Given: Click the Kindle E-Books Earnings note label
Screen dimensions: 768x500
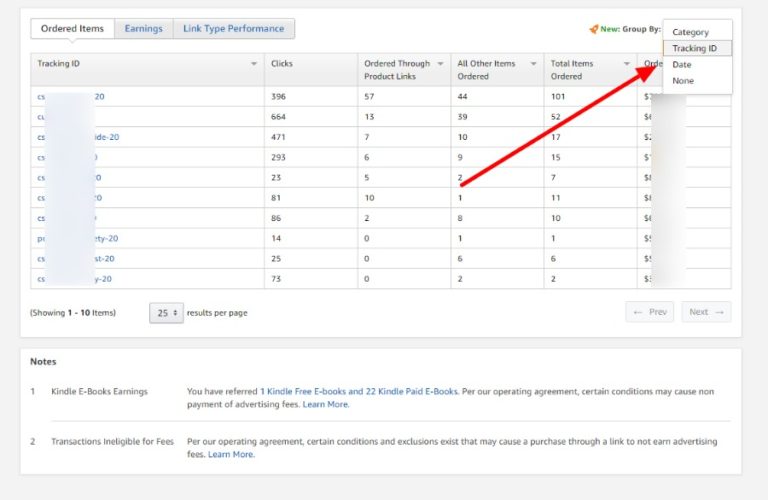Looking at the screenshot, I should (99, 391).
